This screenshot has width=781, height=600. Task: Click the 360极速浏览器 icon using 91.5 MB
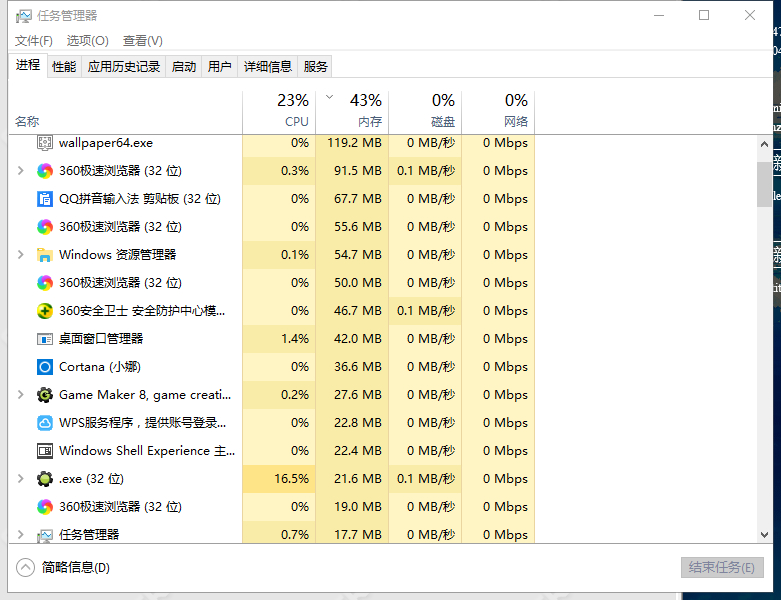pyautogui.click(x=45, y=171)
